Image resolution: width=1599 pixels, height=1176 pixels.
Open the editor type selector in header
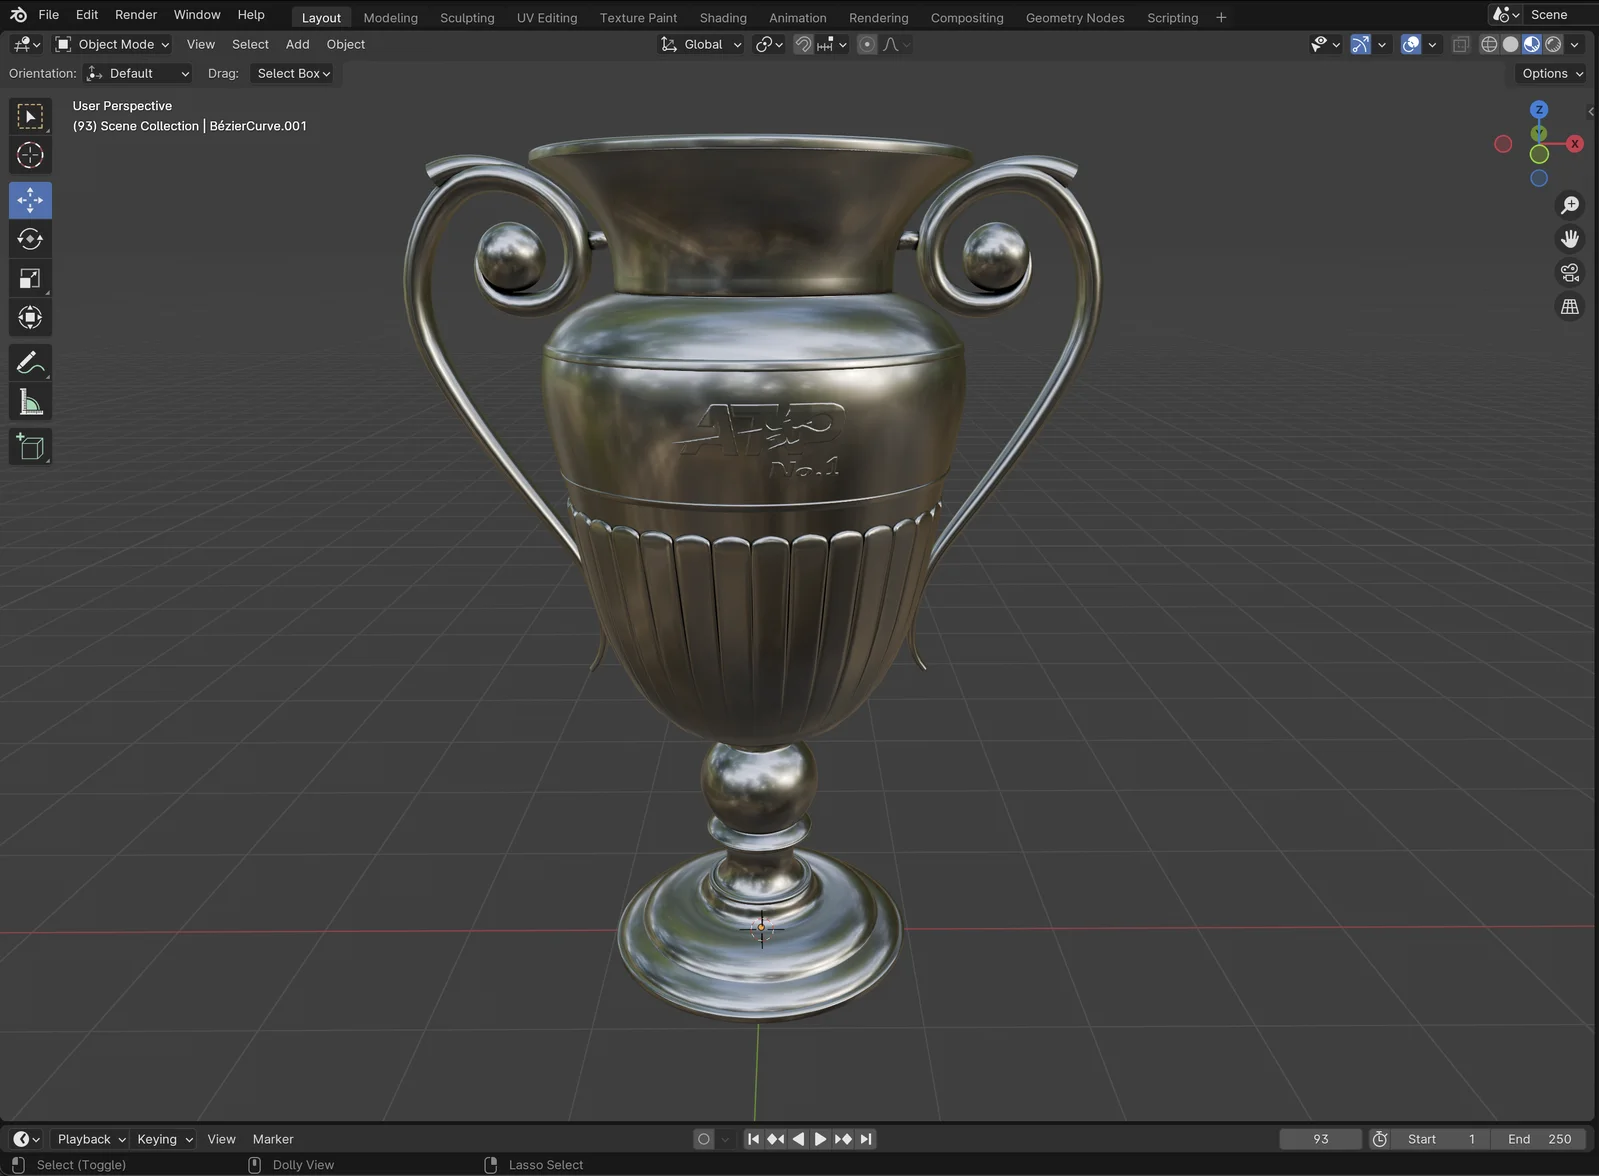[26, 44]
